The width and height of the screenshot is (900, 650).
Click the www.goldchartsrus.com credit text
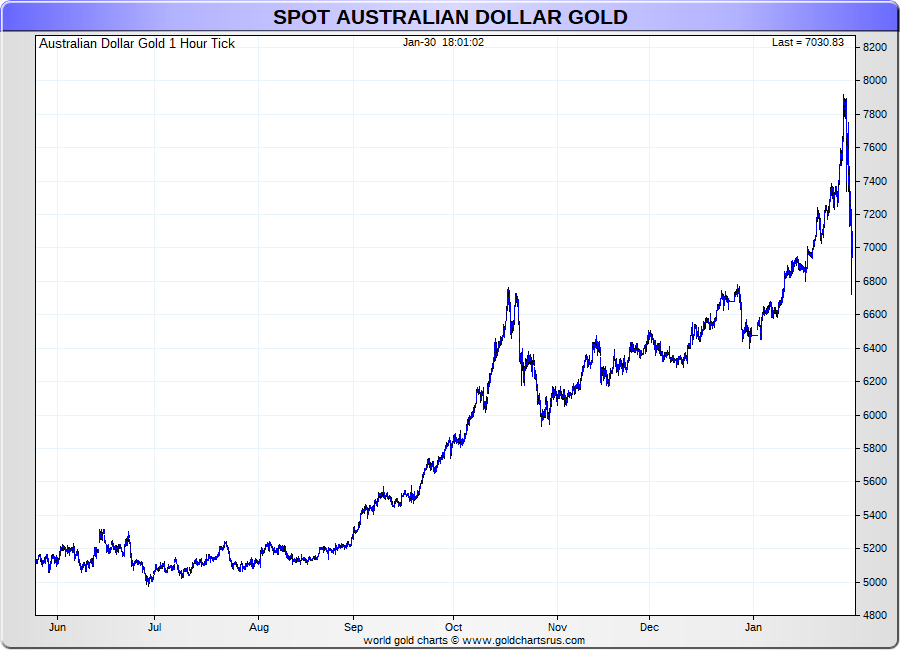click(x=523, y=640)
